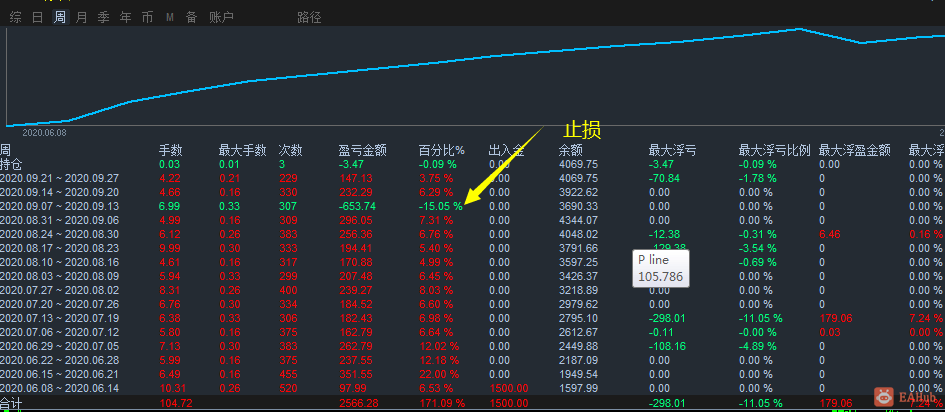Click the 104.72 total lots cell
Screen dimensions: 945x412
pyautogui.click(x=175, y=402)
